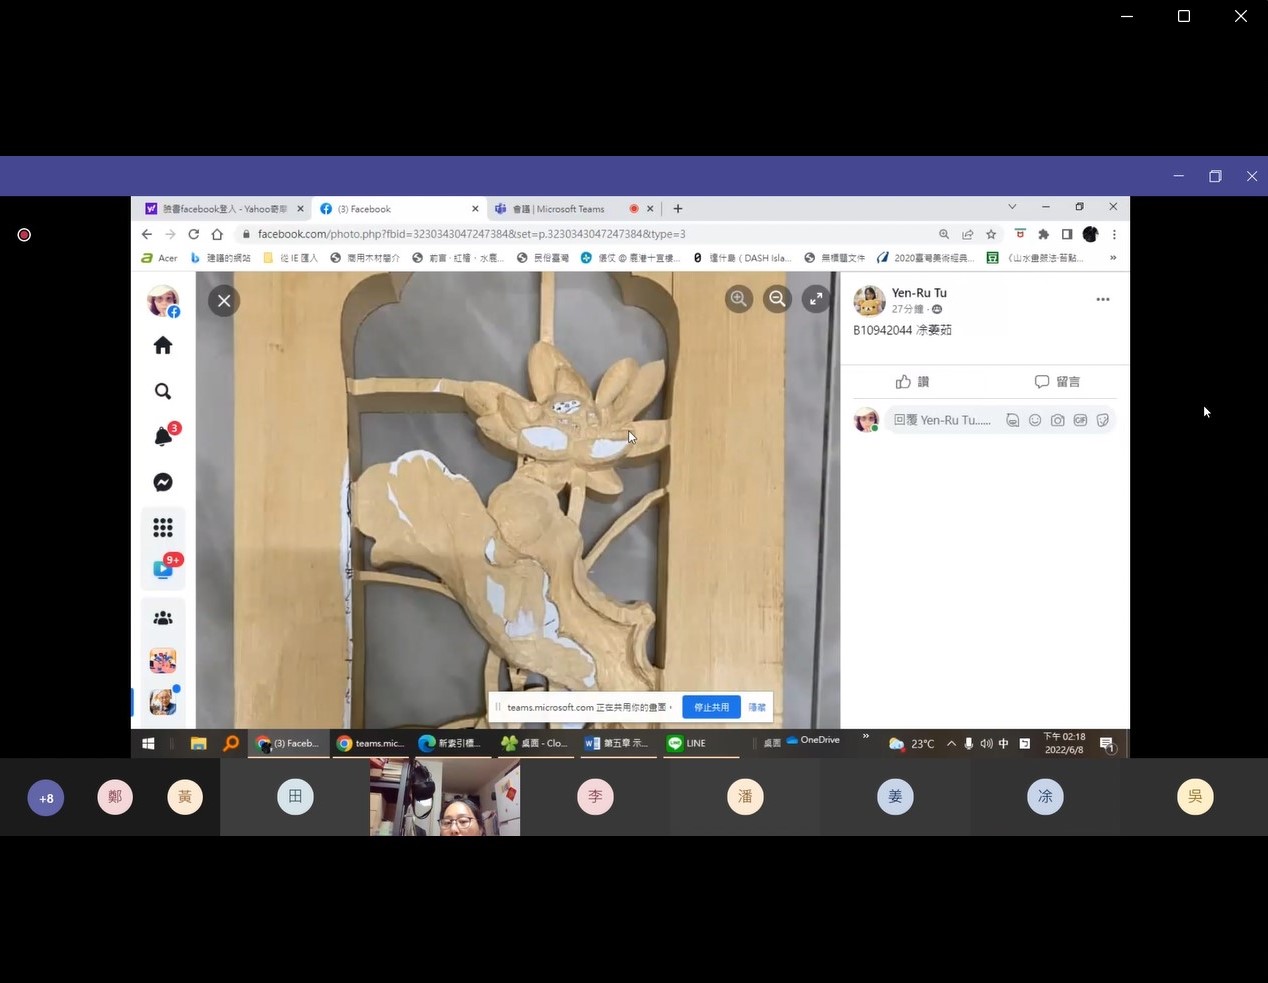Screen dimensions: 1268x983
Task: Expand the bookmarks bar overflow chevron
Action: 1113,258
